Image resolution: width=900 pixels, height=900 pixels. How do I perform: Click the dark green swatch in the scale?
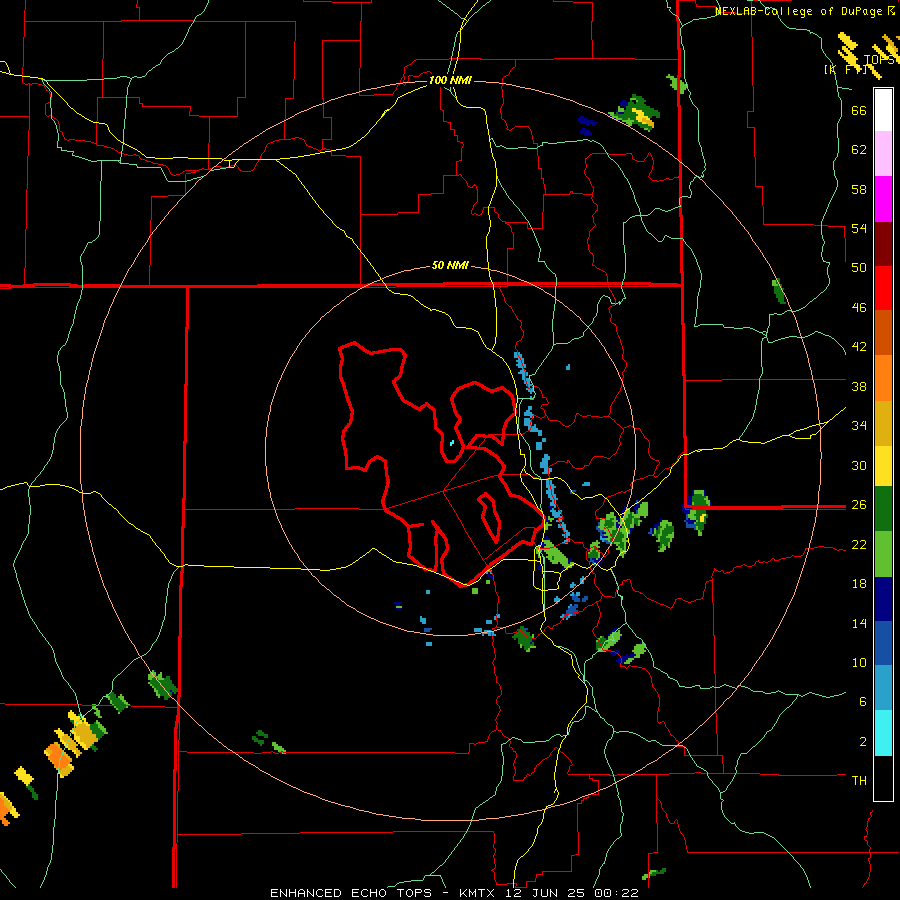pos(883,509)
